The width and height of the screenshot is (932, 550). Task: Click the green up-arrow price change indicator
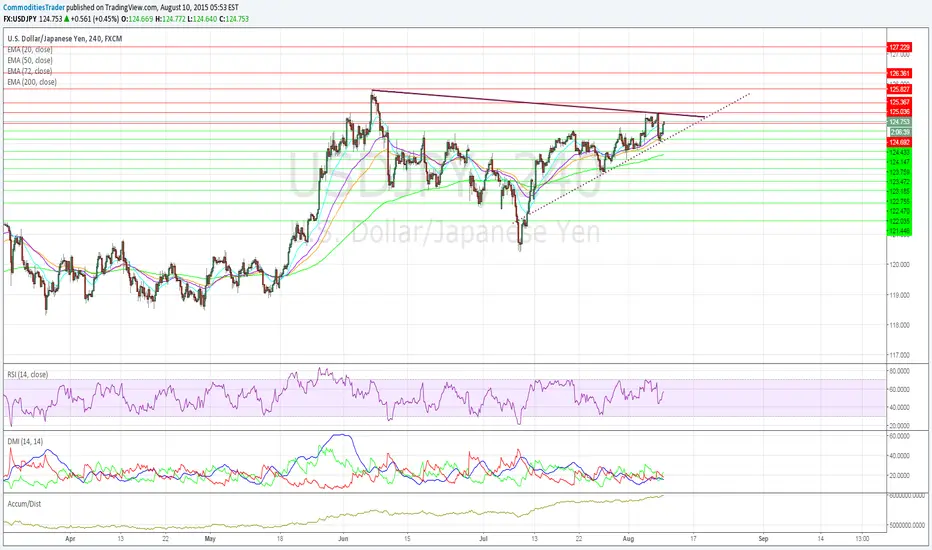click(67, 19)
